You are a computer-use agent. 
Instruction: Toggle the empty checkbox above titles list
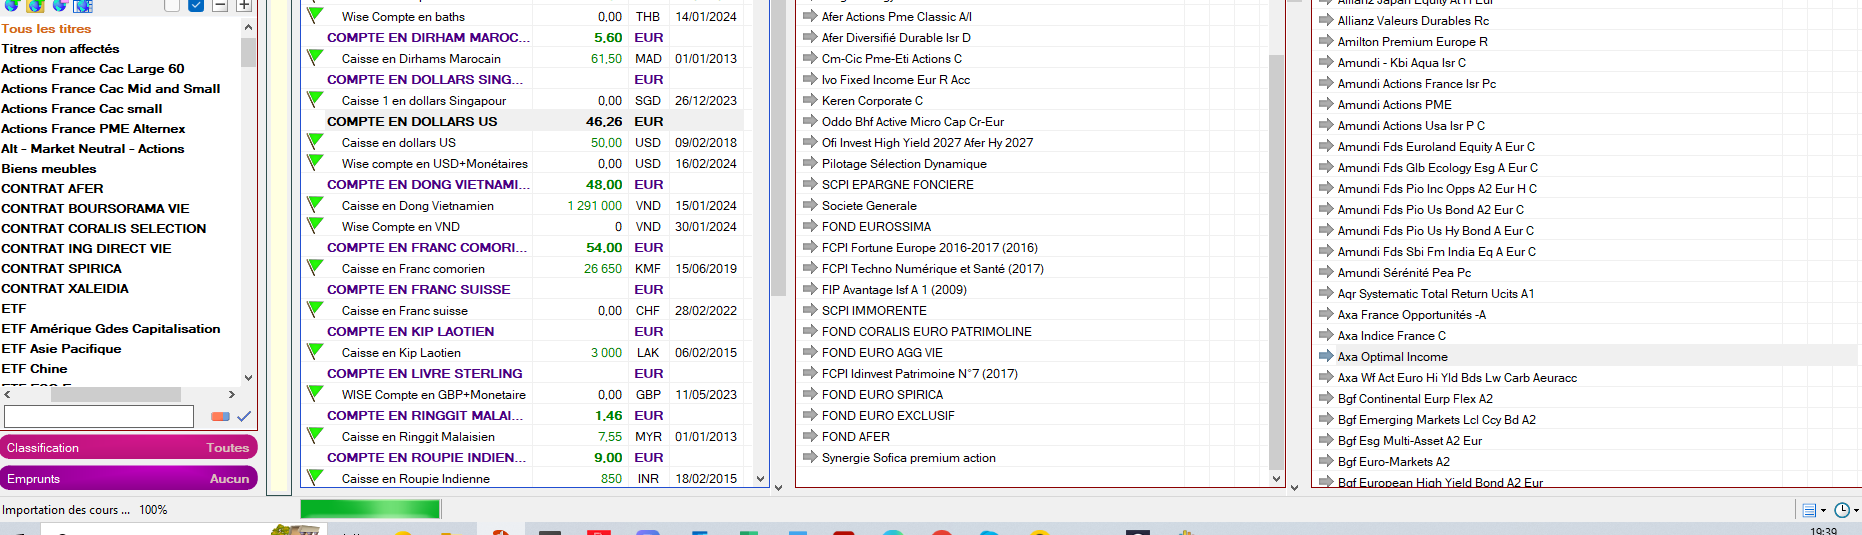172,5
